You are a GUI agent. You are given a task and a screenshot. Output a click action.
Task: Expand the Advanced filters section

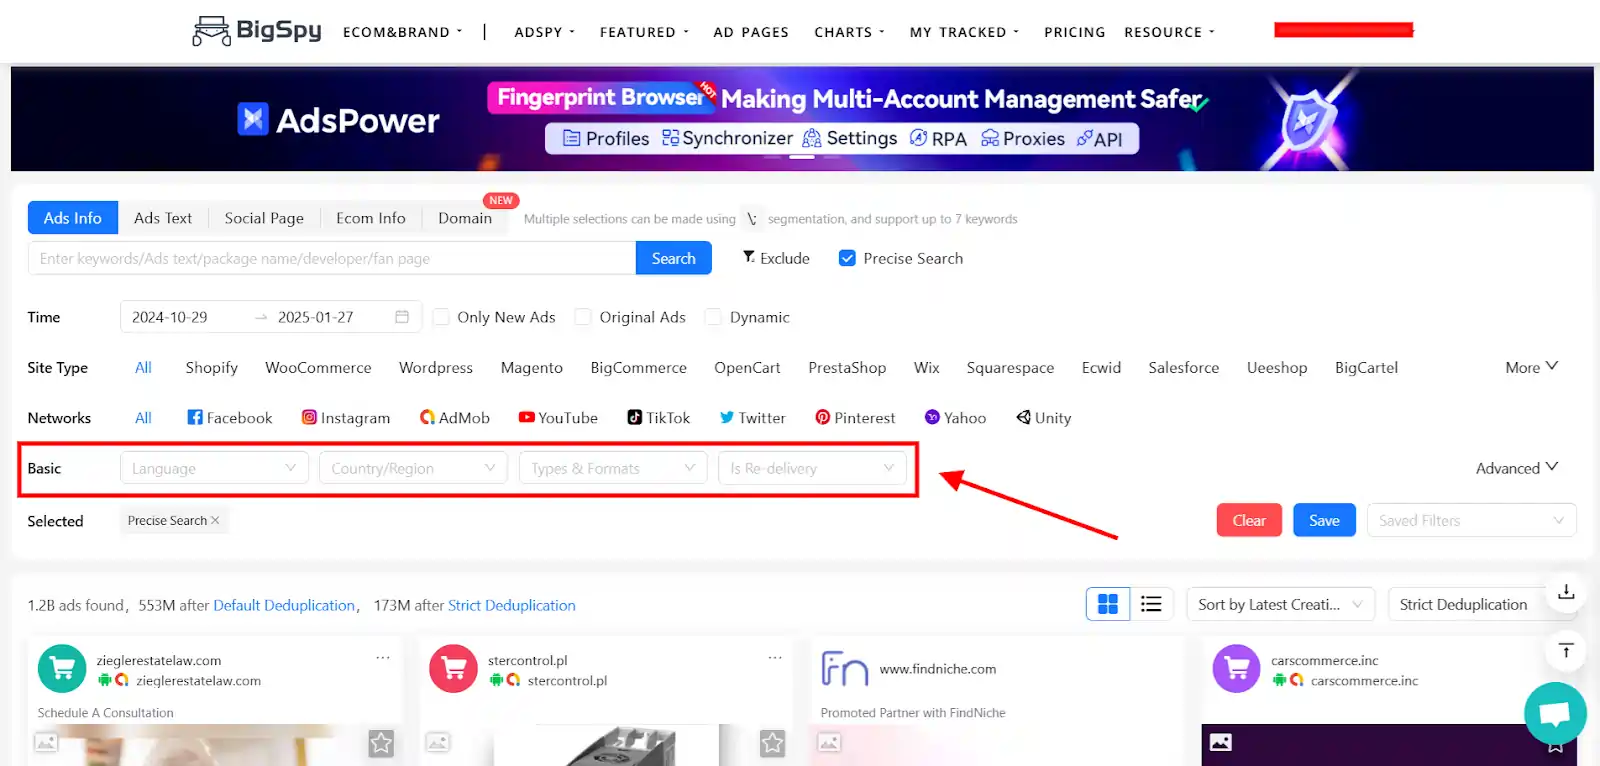1517,468
